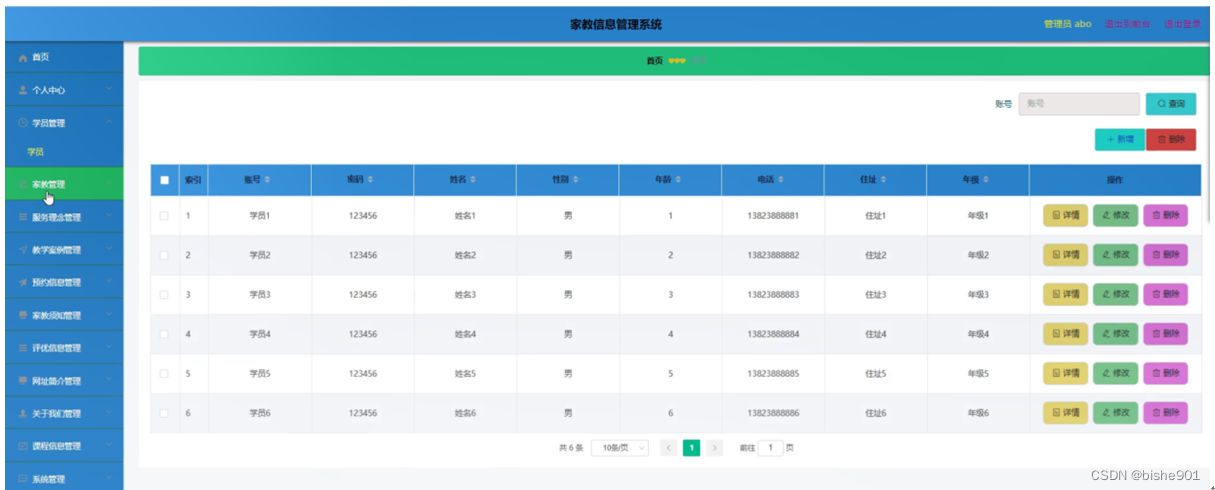Expand the 个人中心 menu chevron
This screenshot has height=490, width=1215.
tap(108, 90)
